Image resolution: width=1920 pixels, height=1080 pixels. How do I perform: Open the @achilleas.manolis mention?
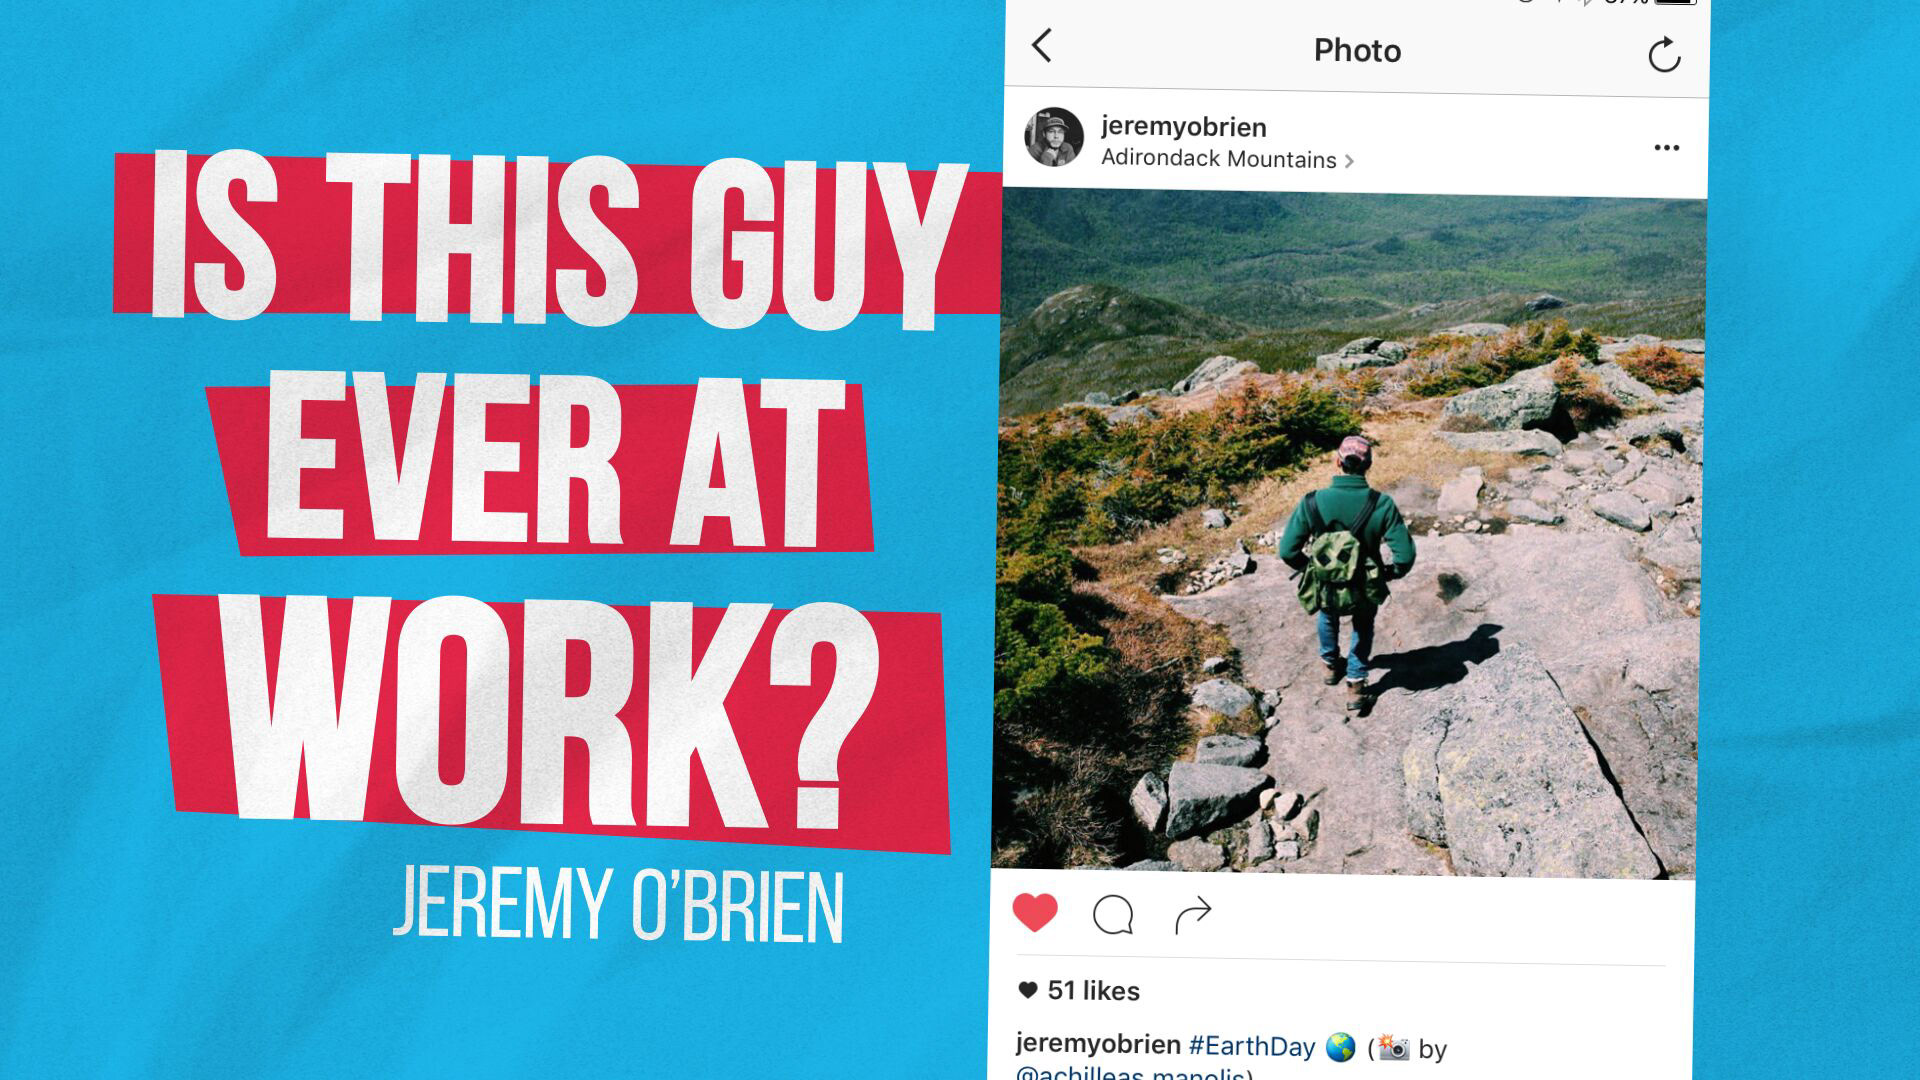point(1130,1072)
